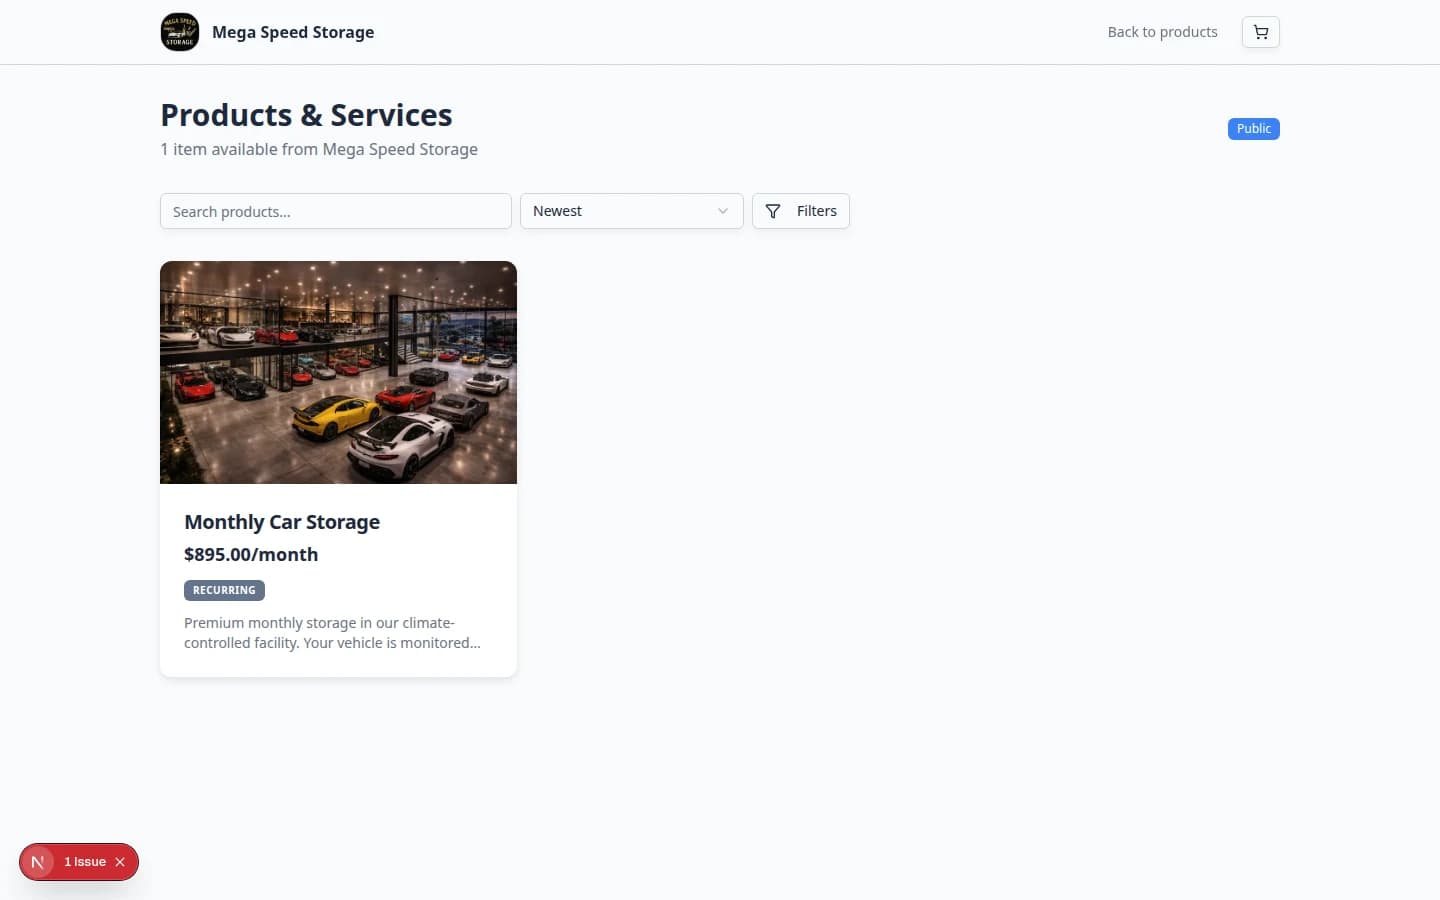Click the funnel filter icon

(773, 211)
